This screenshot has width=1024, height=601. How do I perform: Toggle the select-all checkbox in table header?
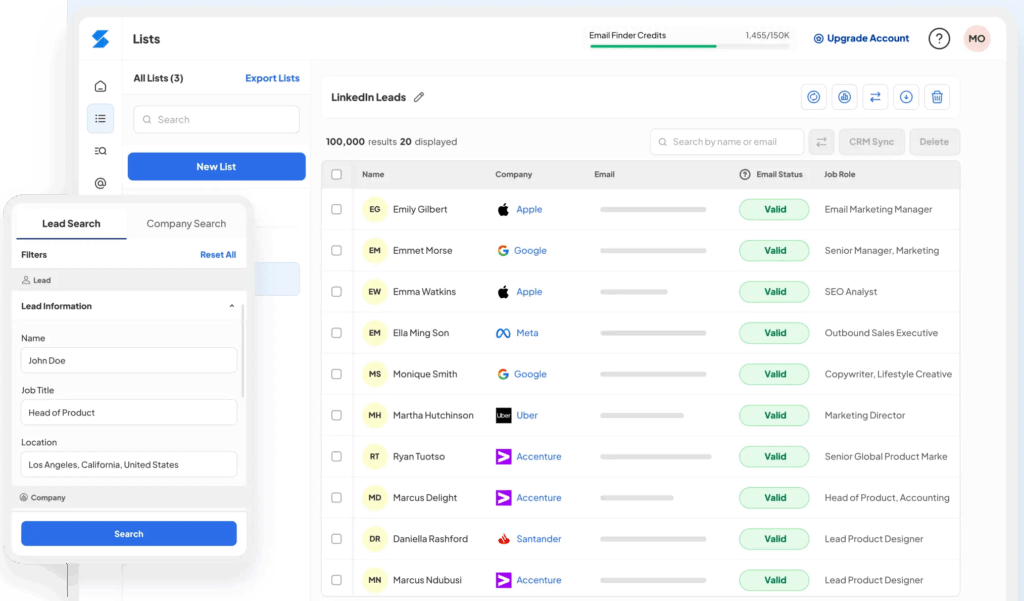[337, 174]
